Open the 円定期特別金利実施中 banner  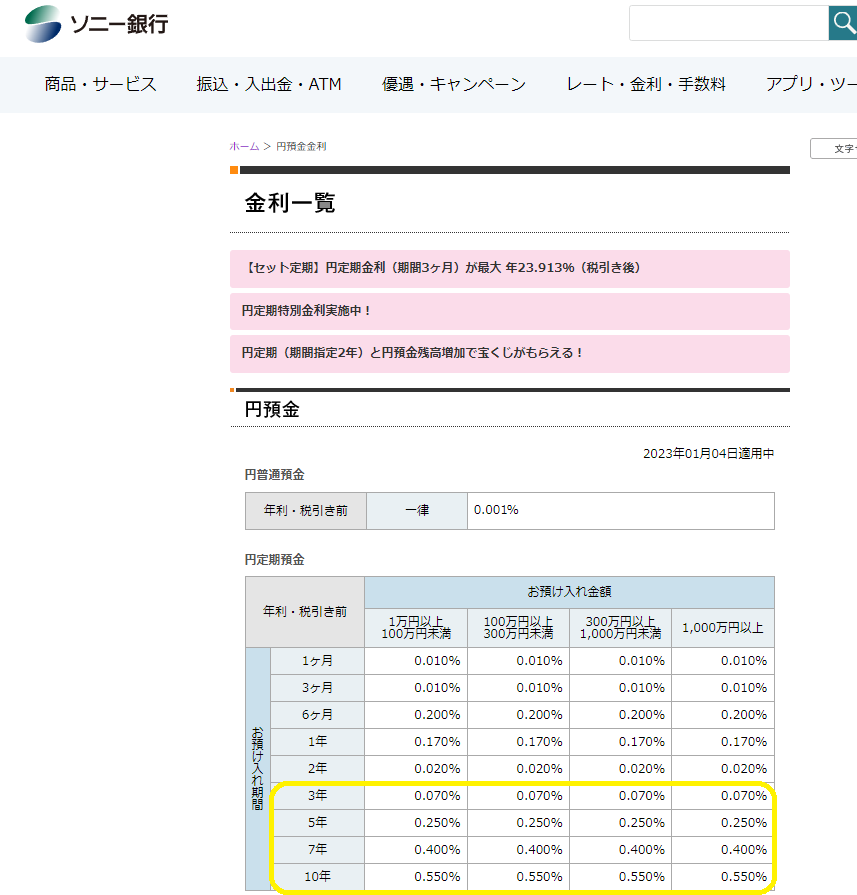pyautogui.click(x=510, y=311)
